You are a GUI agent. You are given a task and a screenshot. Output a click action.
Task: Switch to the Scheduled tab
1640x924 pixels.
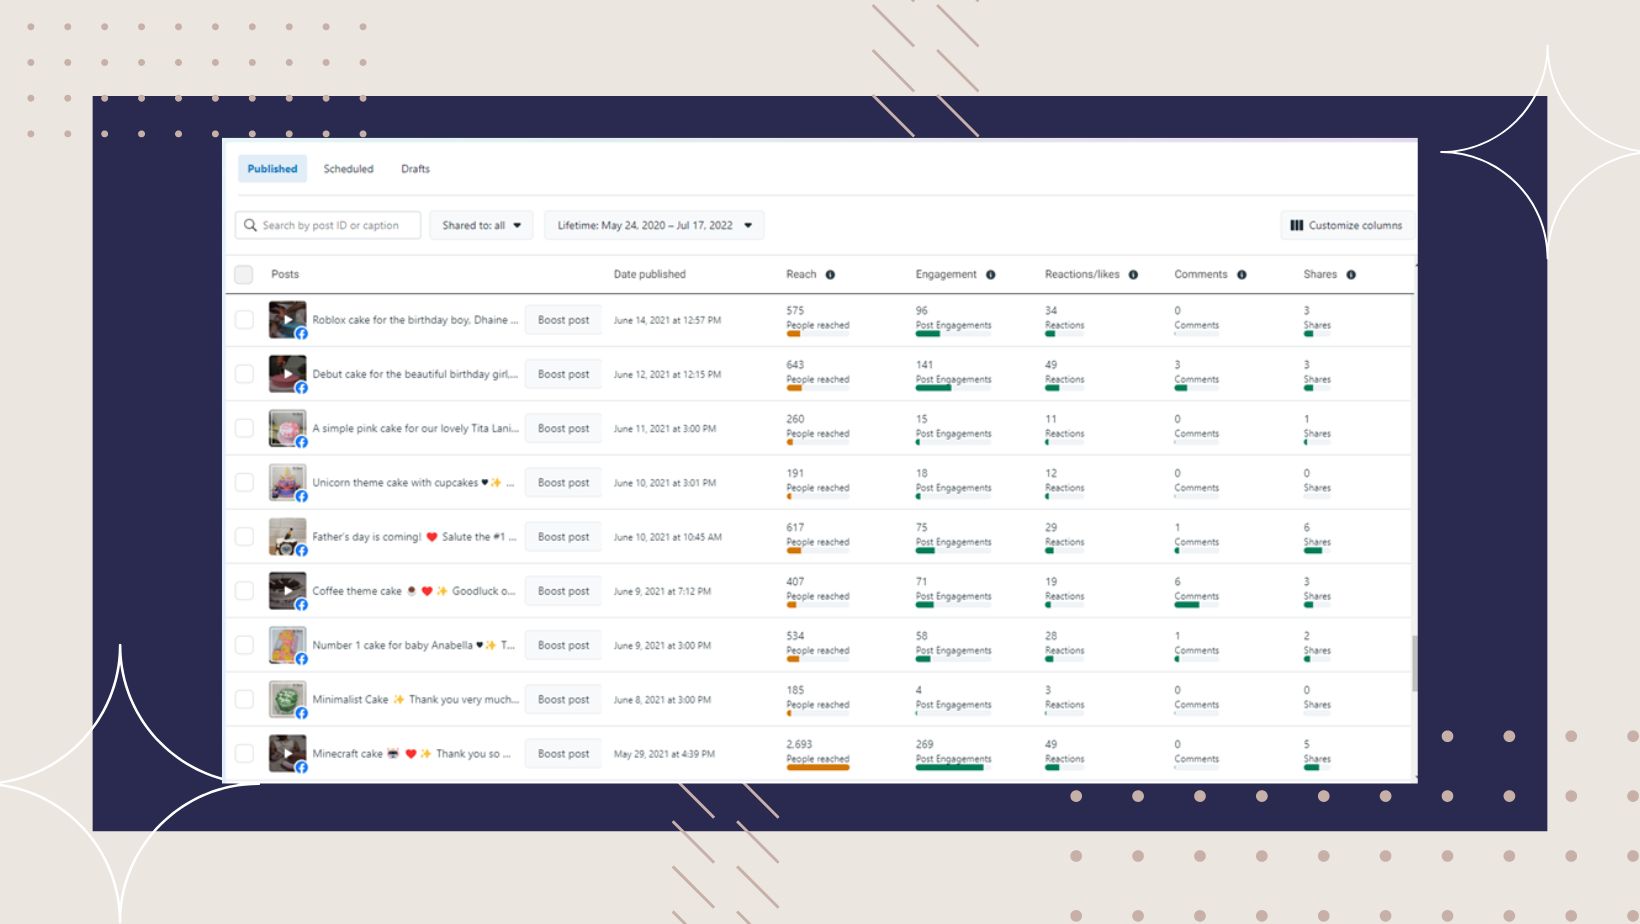348,169
